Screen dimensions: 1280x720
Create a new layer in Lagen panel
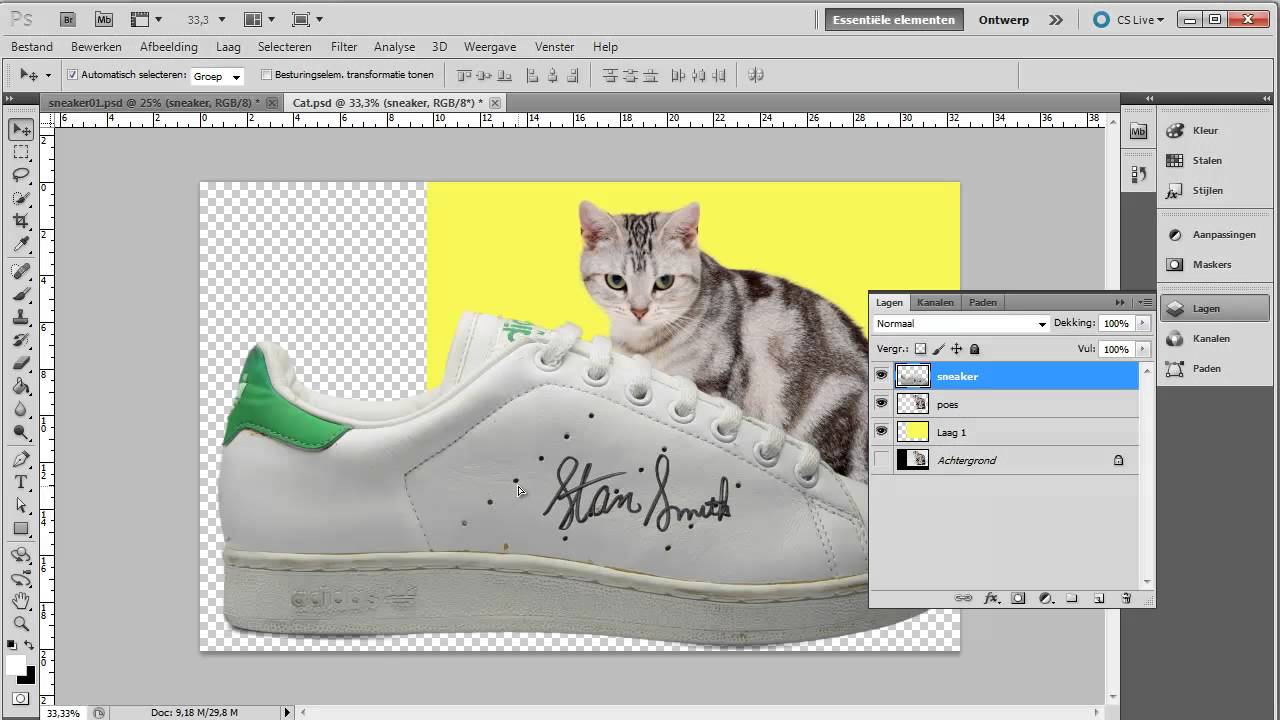(1099, 598)
